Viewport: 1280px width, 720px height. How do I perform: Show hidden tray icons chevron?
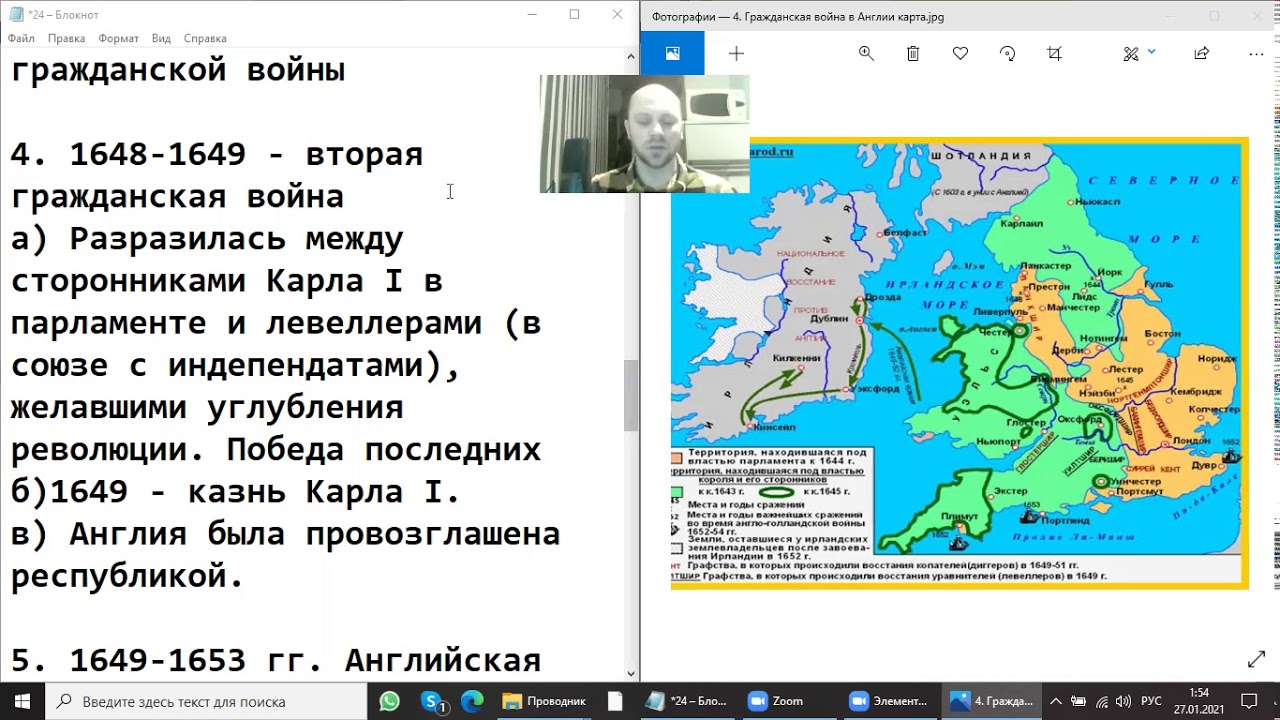[x=1054, y=701]
